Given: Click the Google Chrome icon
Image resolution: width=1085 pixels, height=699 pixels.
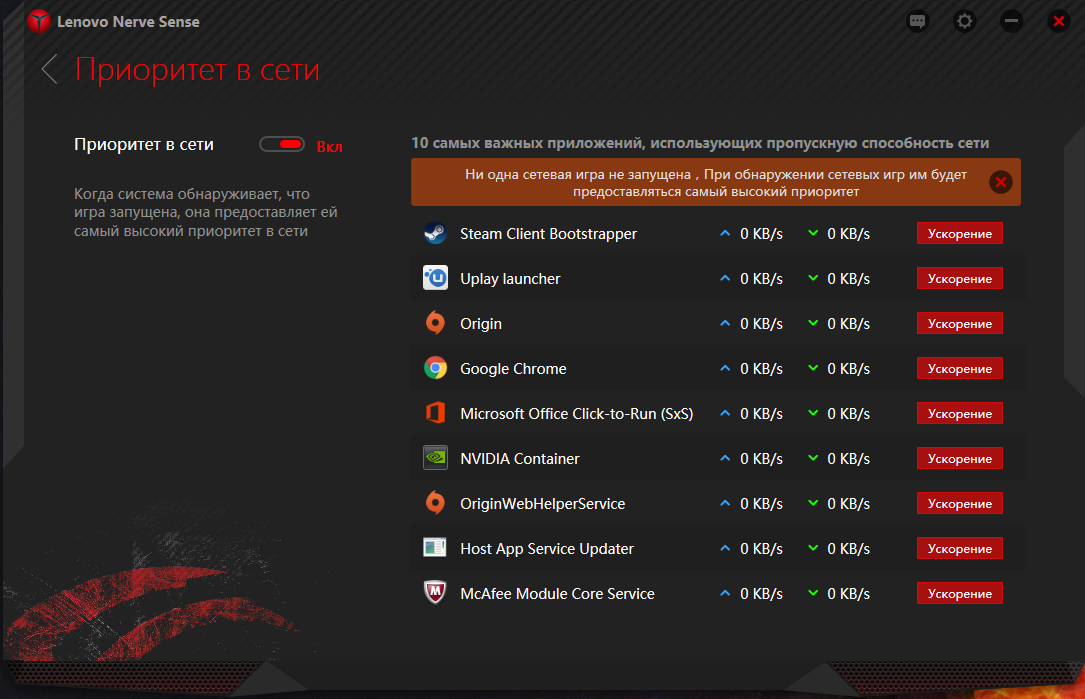Looking at the screenshot, I should point(435,368).
